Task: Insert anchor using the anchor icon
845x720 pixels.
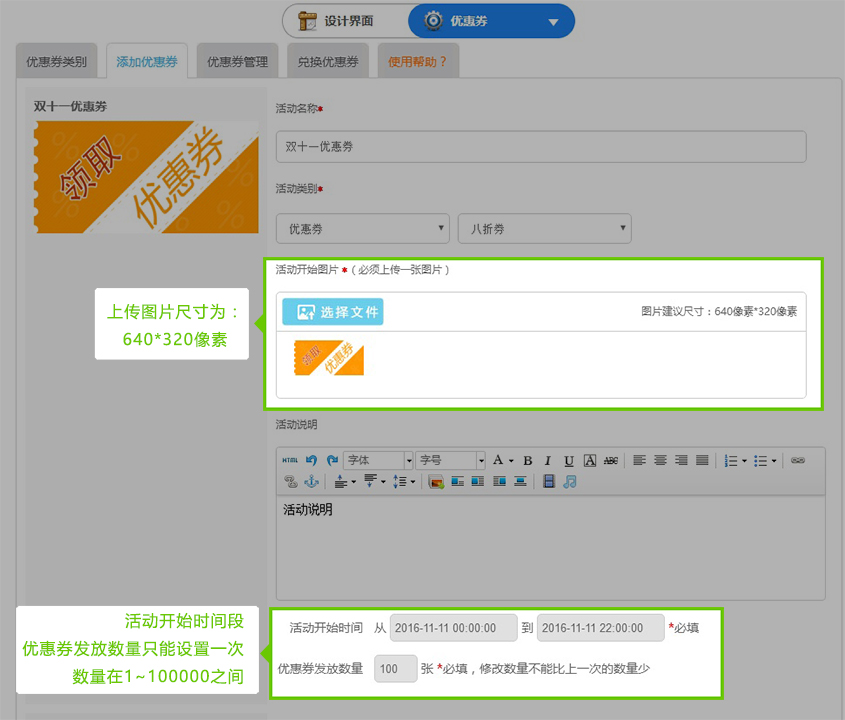Action: [x=310, y=482]
